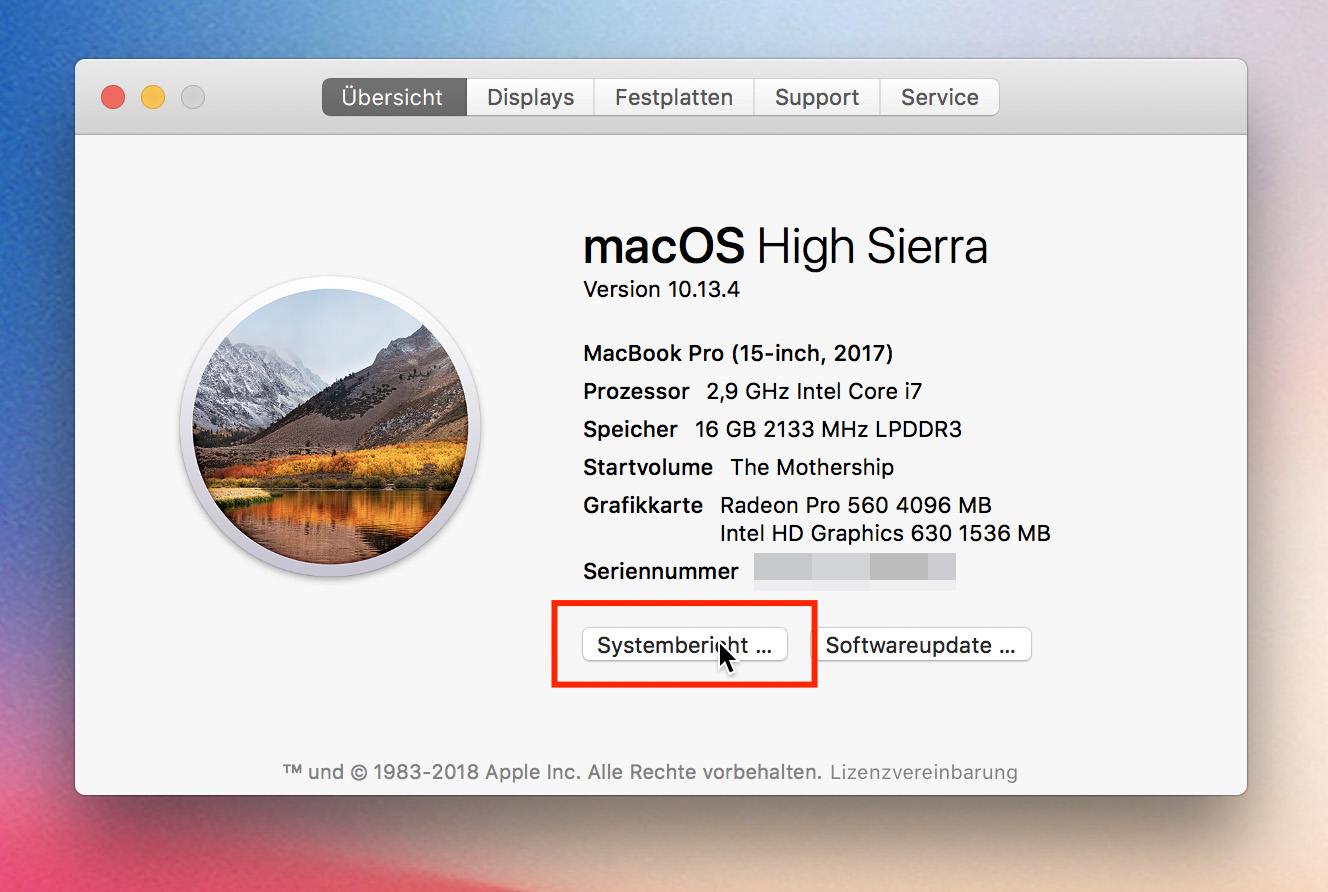Viewport: 1328px width, 892px height.
Task: Minimize window with yellow button
Action: tap(153, 97)
